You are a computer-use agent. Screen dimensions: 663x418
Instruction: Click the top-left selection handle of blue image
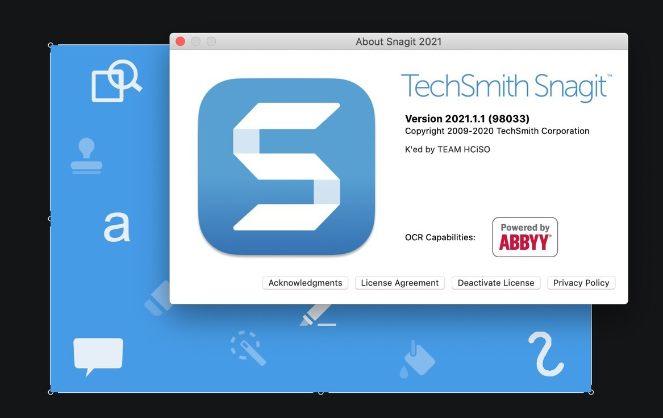click(51, 45)
